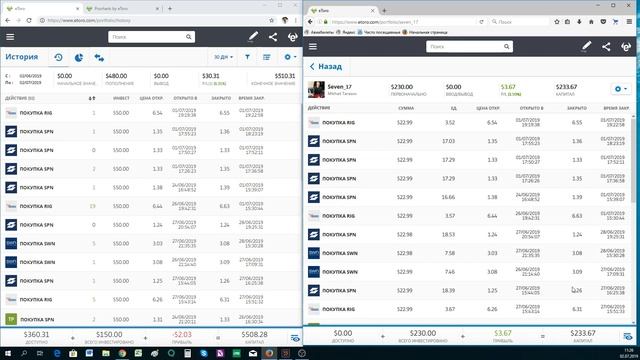Click Chrome address bar URL
This screenshot has height=360, width=640.
pyautogui.click(x=89, y=20)
